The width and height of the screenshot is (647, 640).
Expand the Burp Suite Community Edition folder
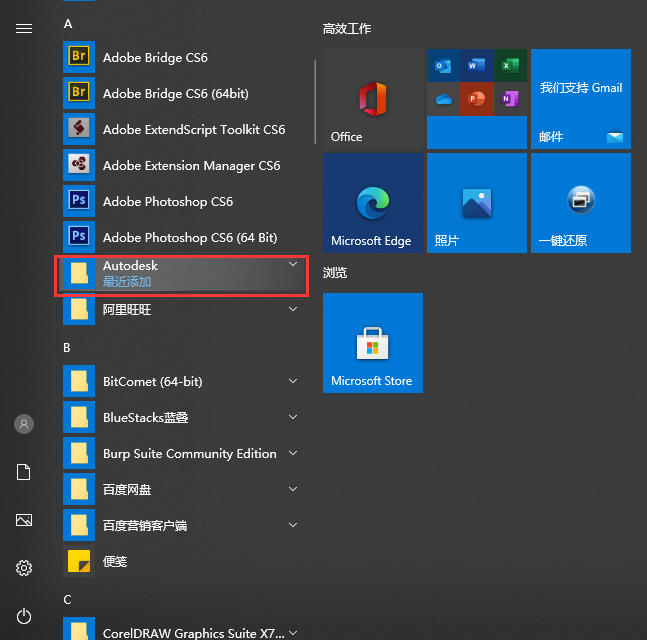point(293,453)
